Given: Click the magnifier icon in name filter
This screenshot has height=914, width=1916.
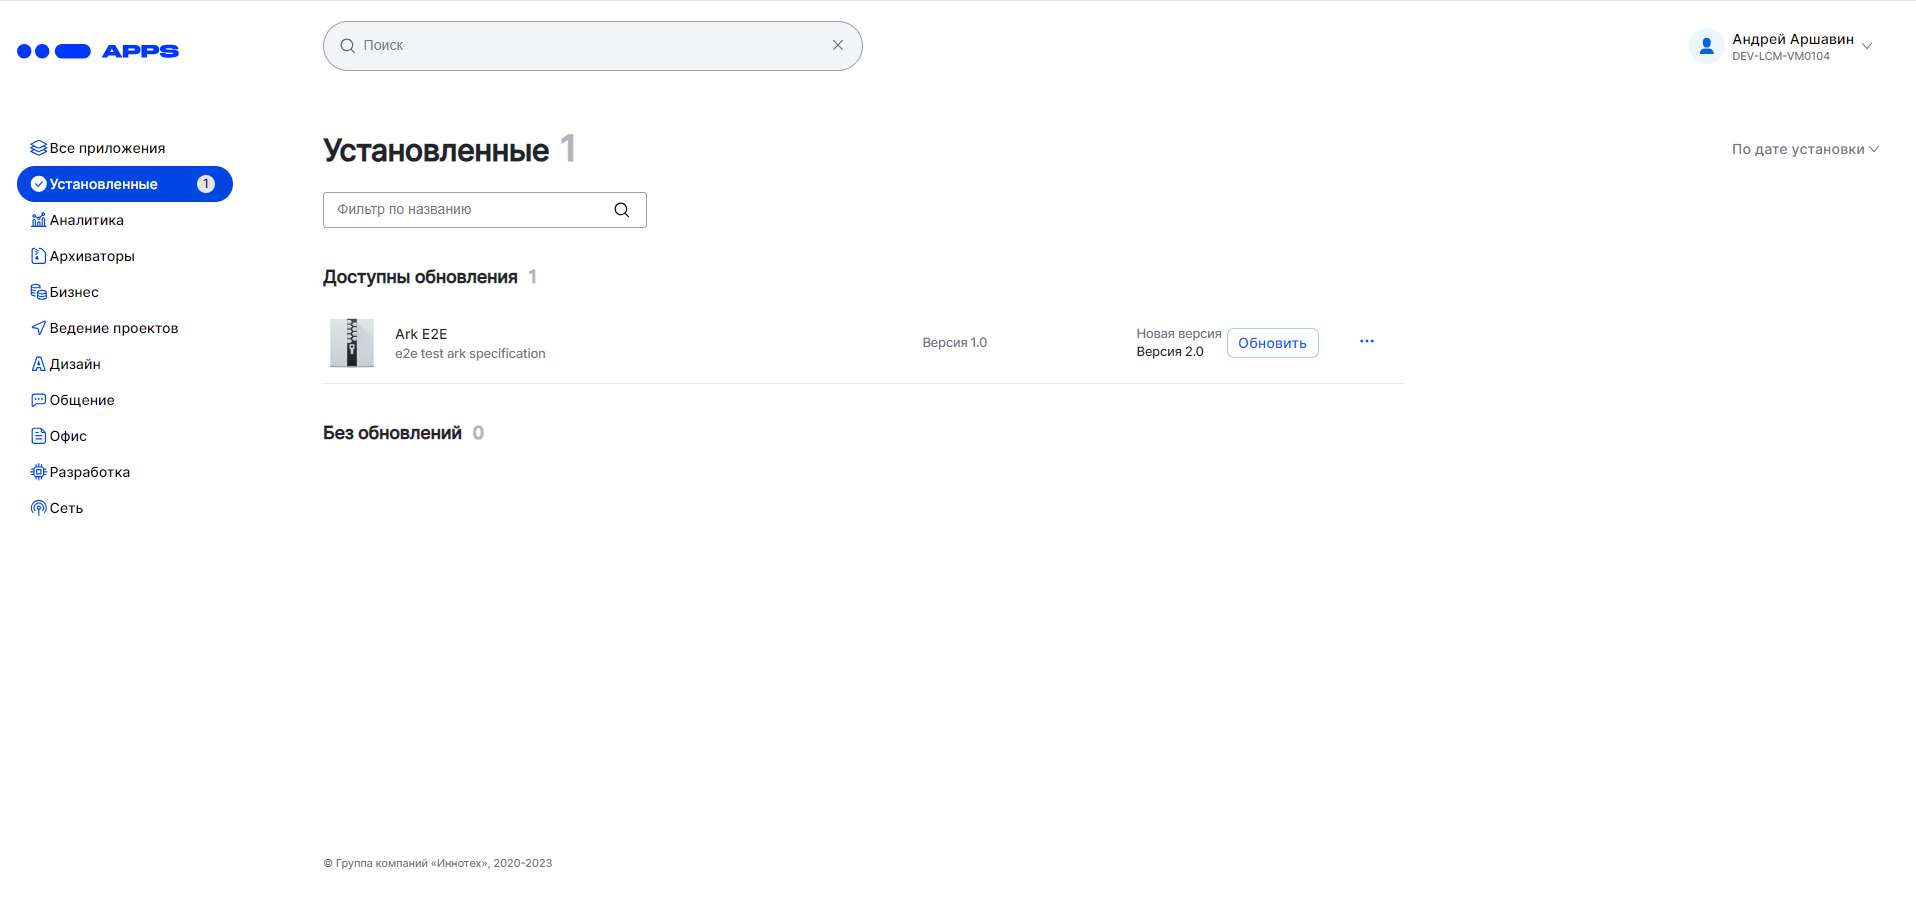Looking at the screenshot, I should click(x=621, y=210).
